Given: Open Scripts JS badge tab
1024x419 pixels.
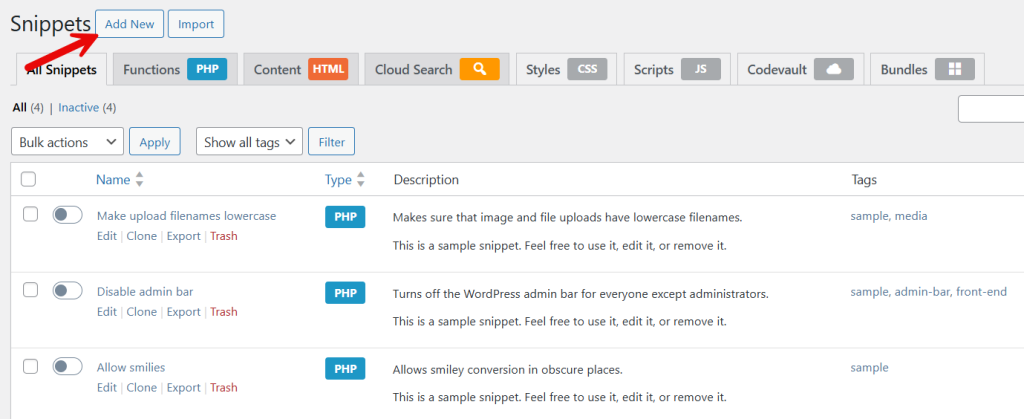Looking at the screenshot, I should coord(701,70).
